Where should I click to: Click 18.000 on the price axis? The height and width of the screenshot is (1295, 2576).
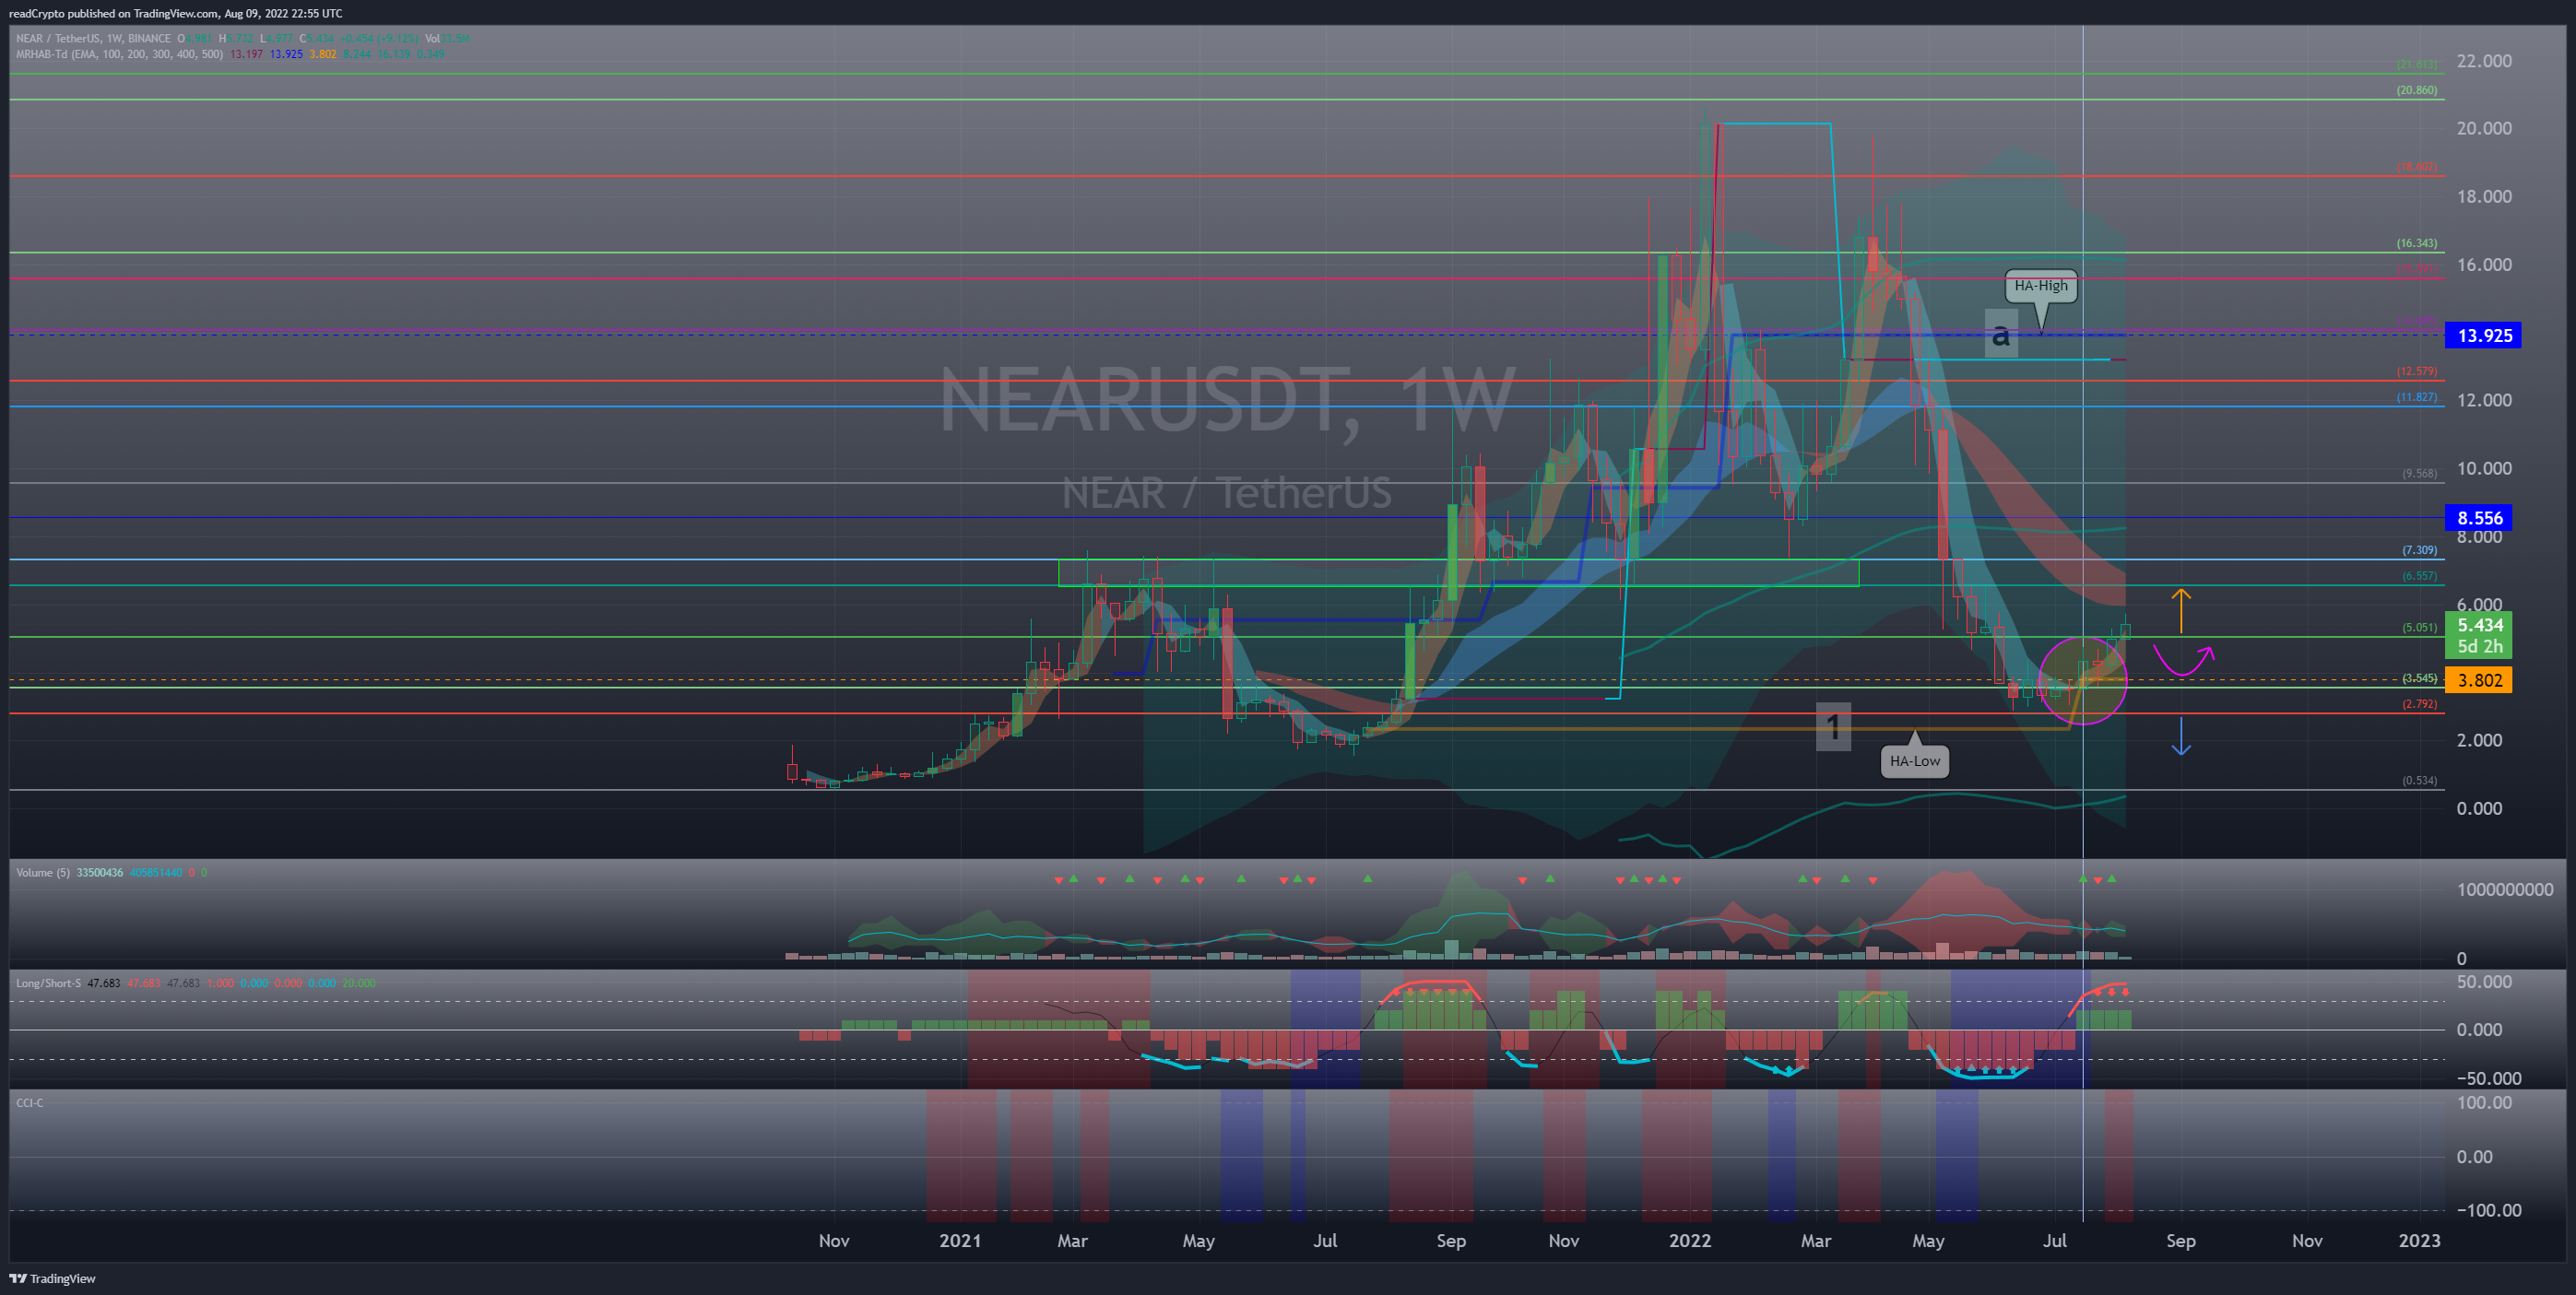click(2484, 196)
